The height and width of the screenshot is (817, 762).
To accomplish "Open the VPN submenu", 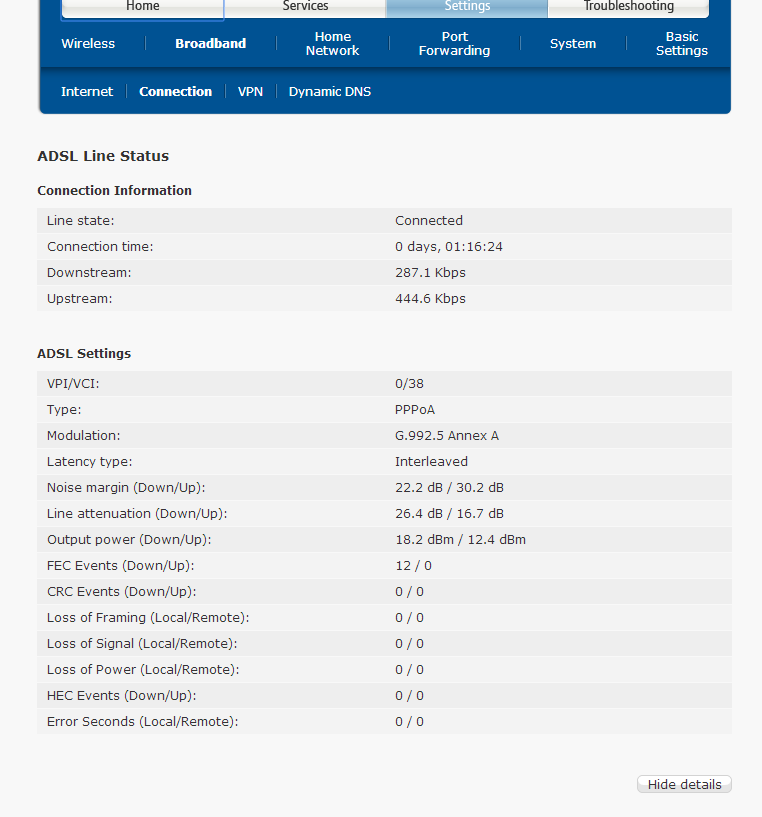I will point(250,92).
